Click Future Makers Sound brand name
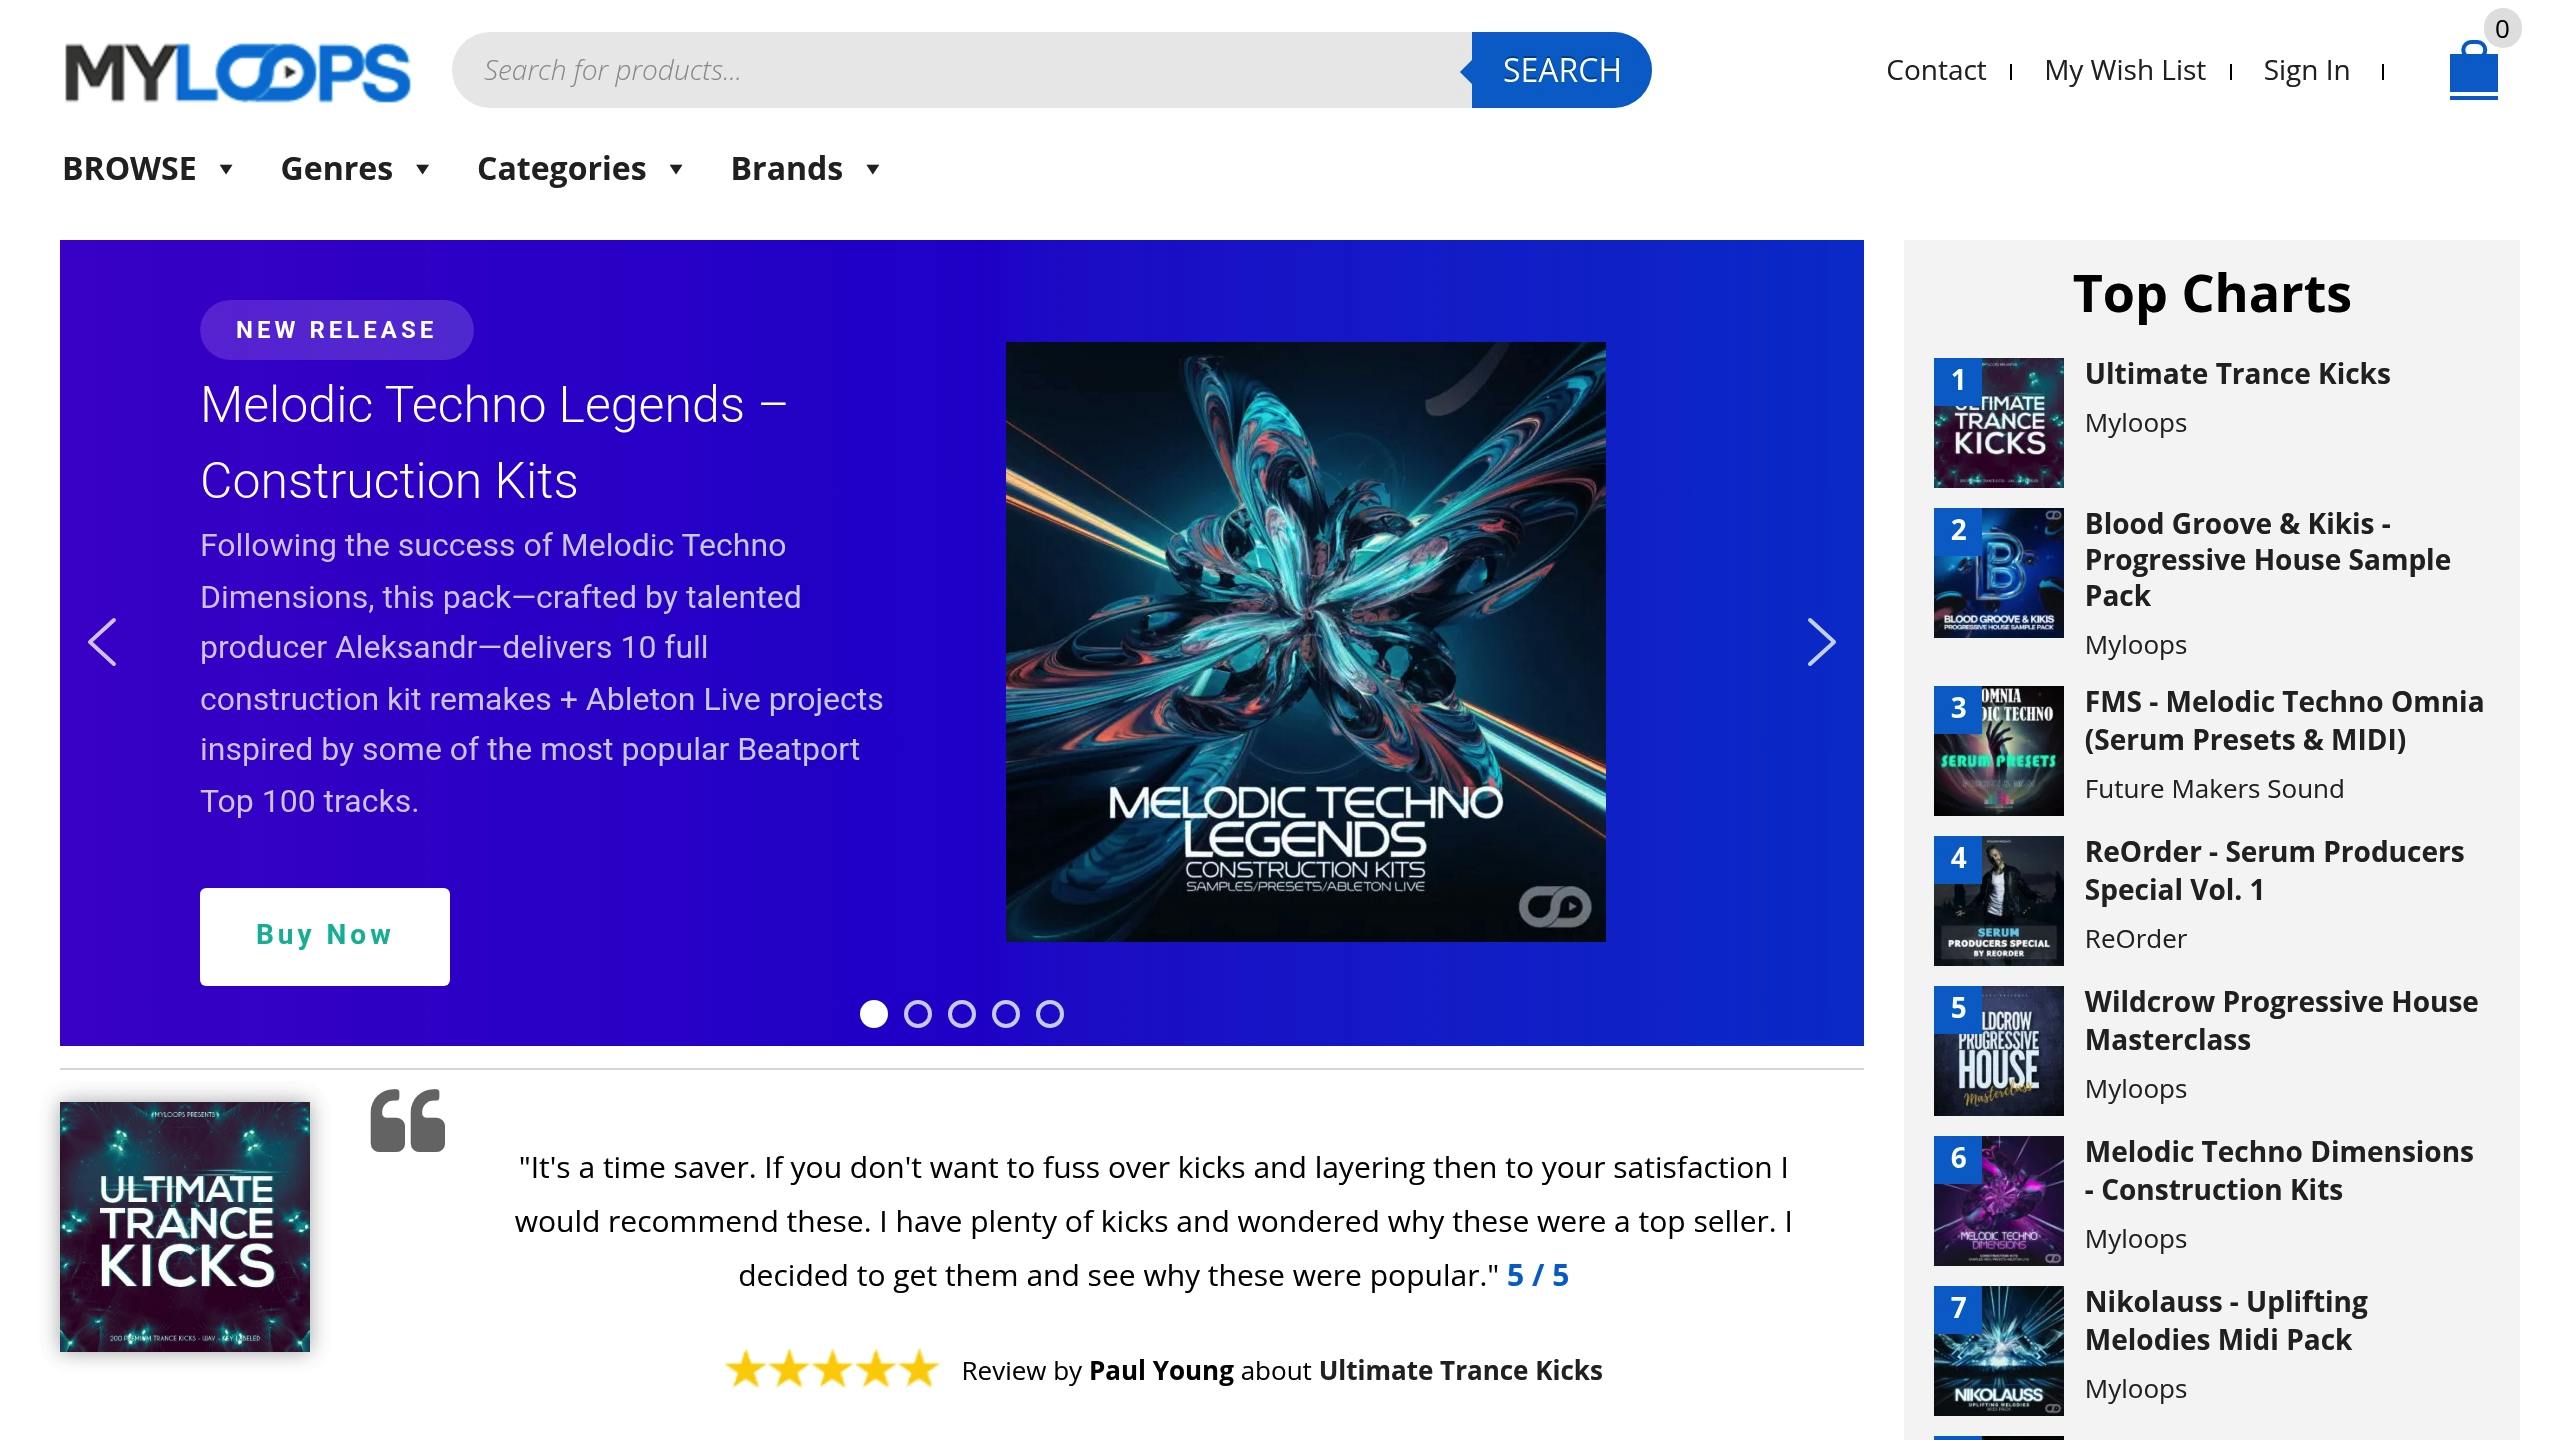This screenshot has height=1440, width=2560. point(2214,789)
